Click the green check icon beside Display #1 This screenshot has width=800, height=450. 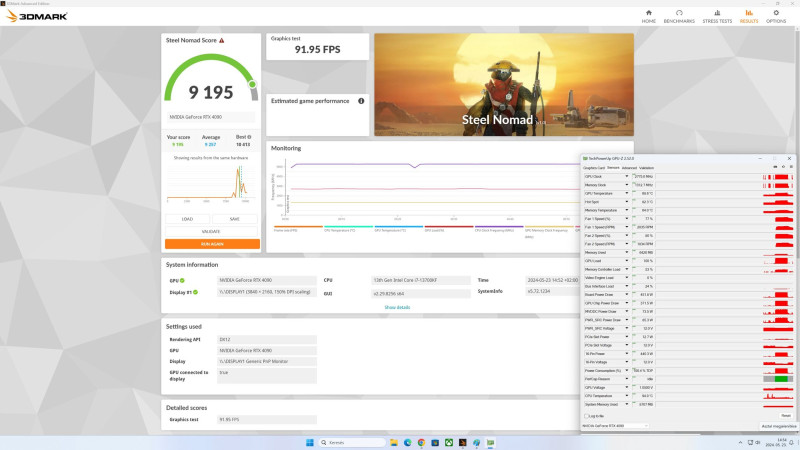click(x=195, y=292)
